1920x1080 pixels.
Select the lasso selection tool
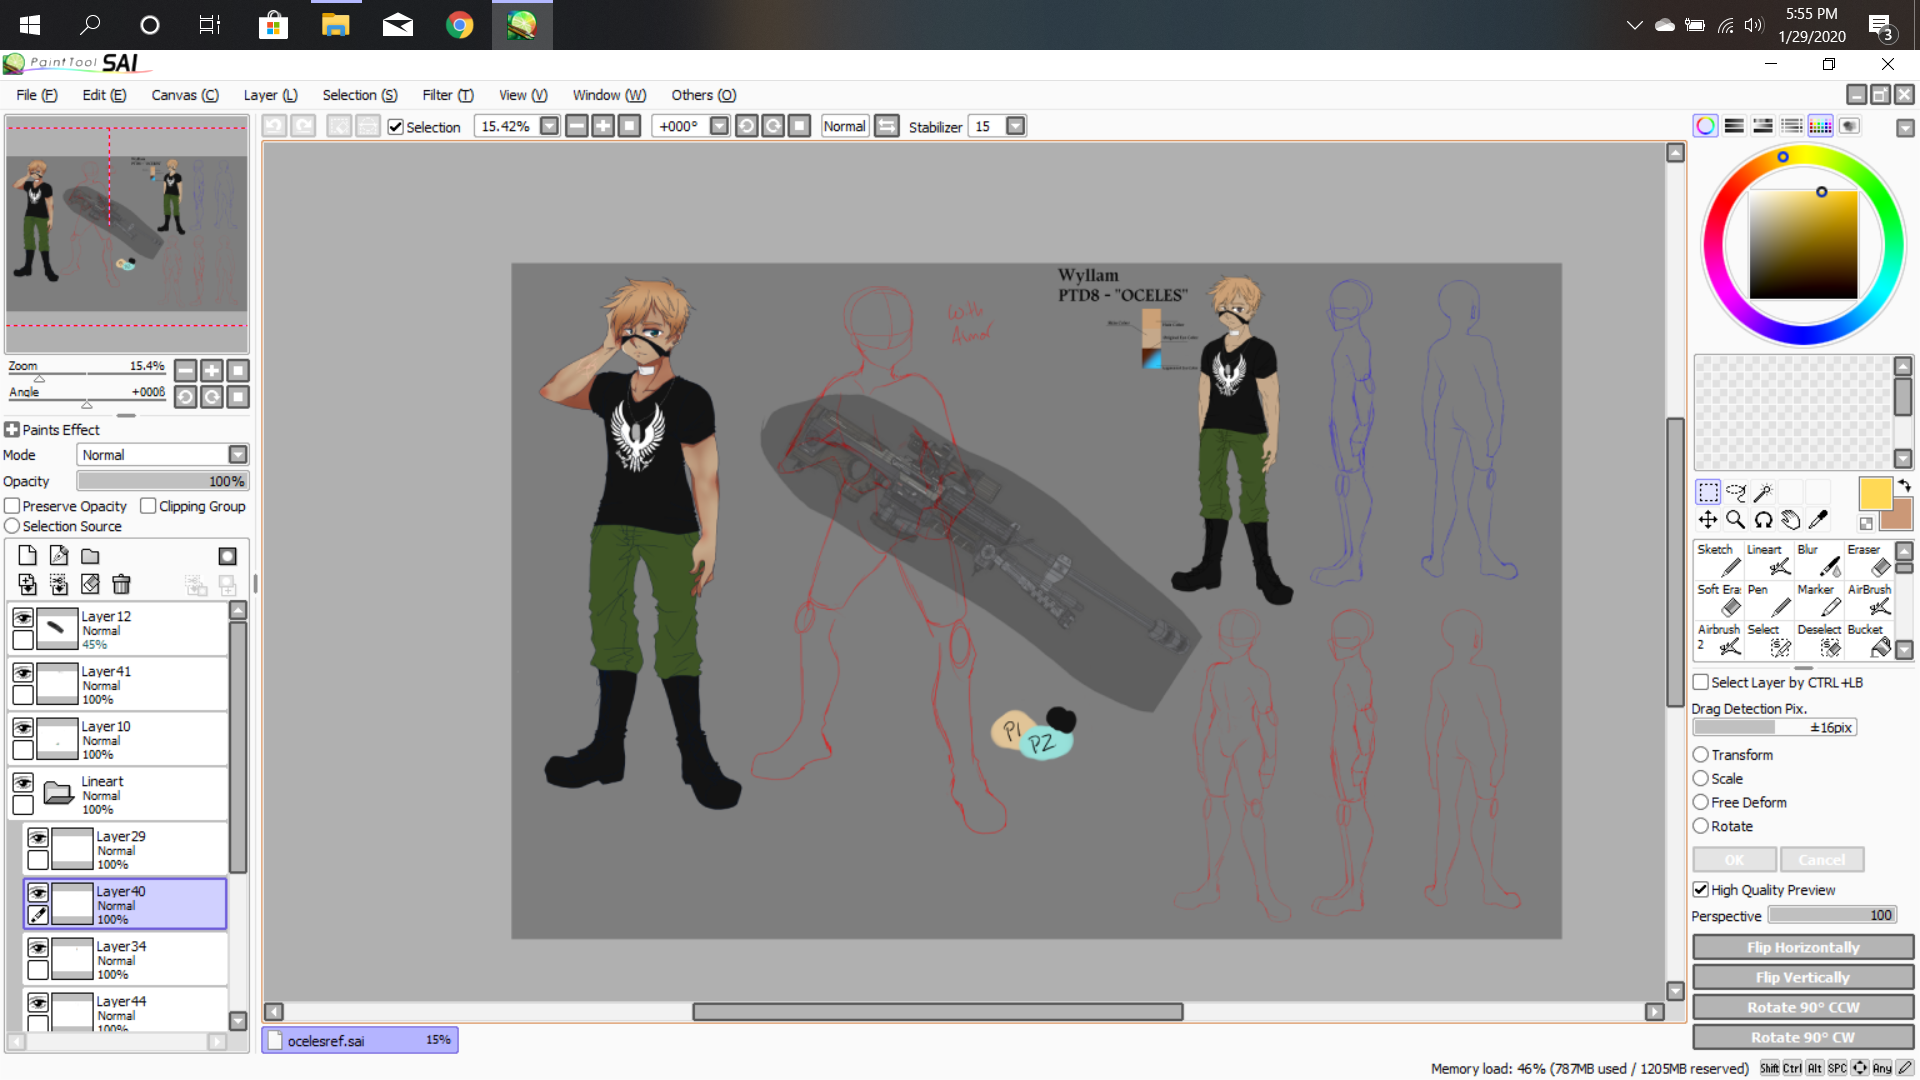tap(1736, 492)
